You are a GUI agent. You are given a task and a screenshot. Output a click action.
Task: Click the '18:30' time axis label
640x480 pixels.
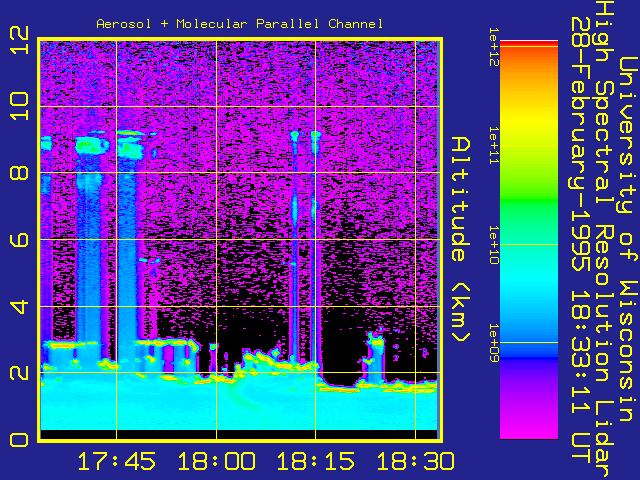tap(415, 461)
